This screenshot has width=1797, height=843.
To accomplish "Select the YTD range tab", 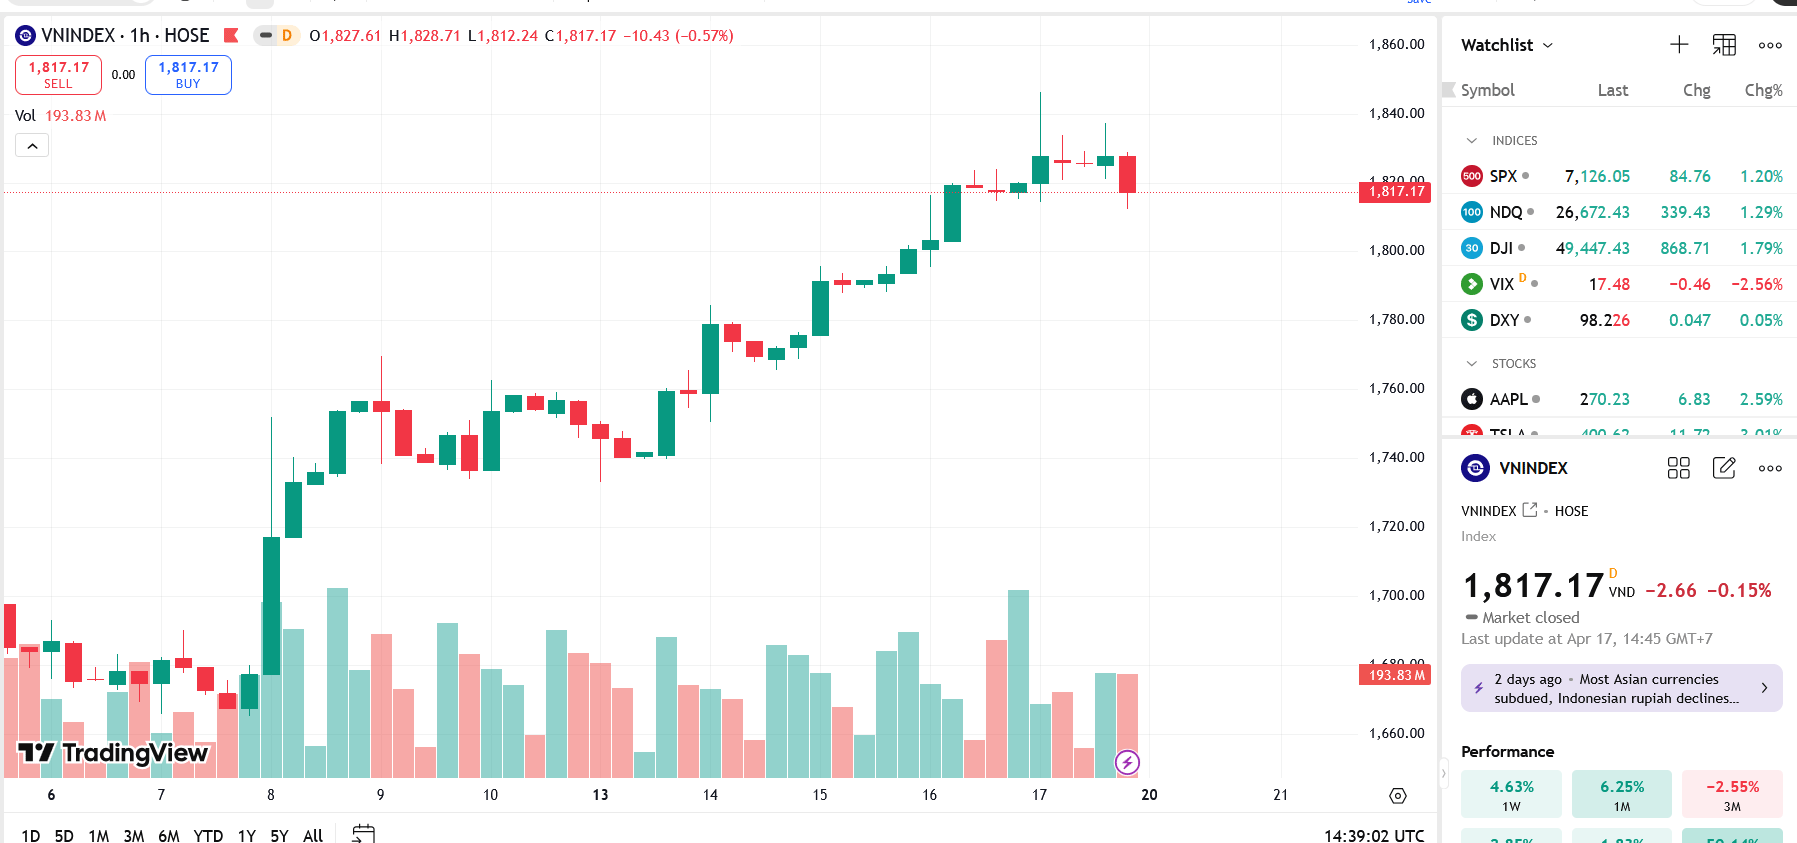I will point(209,834).
